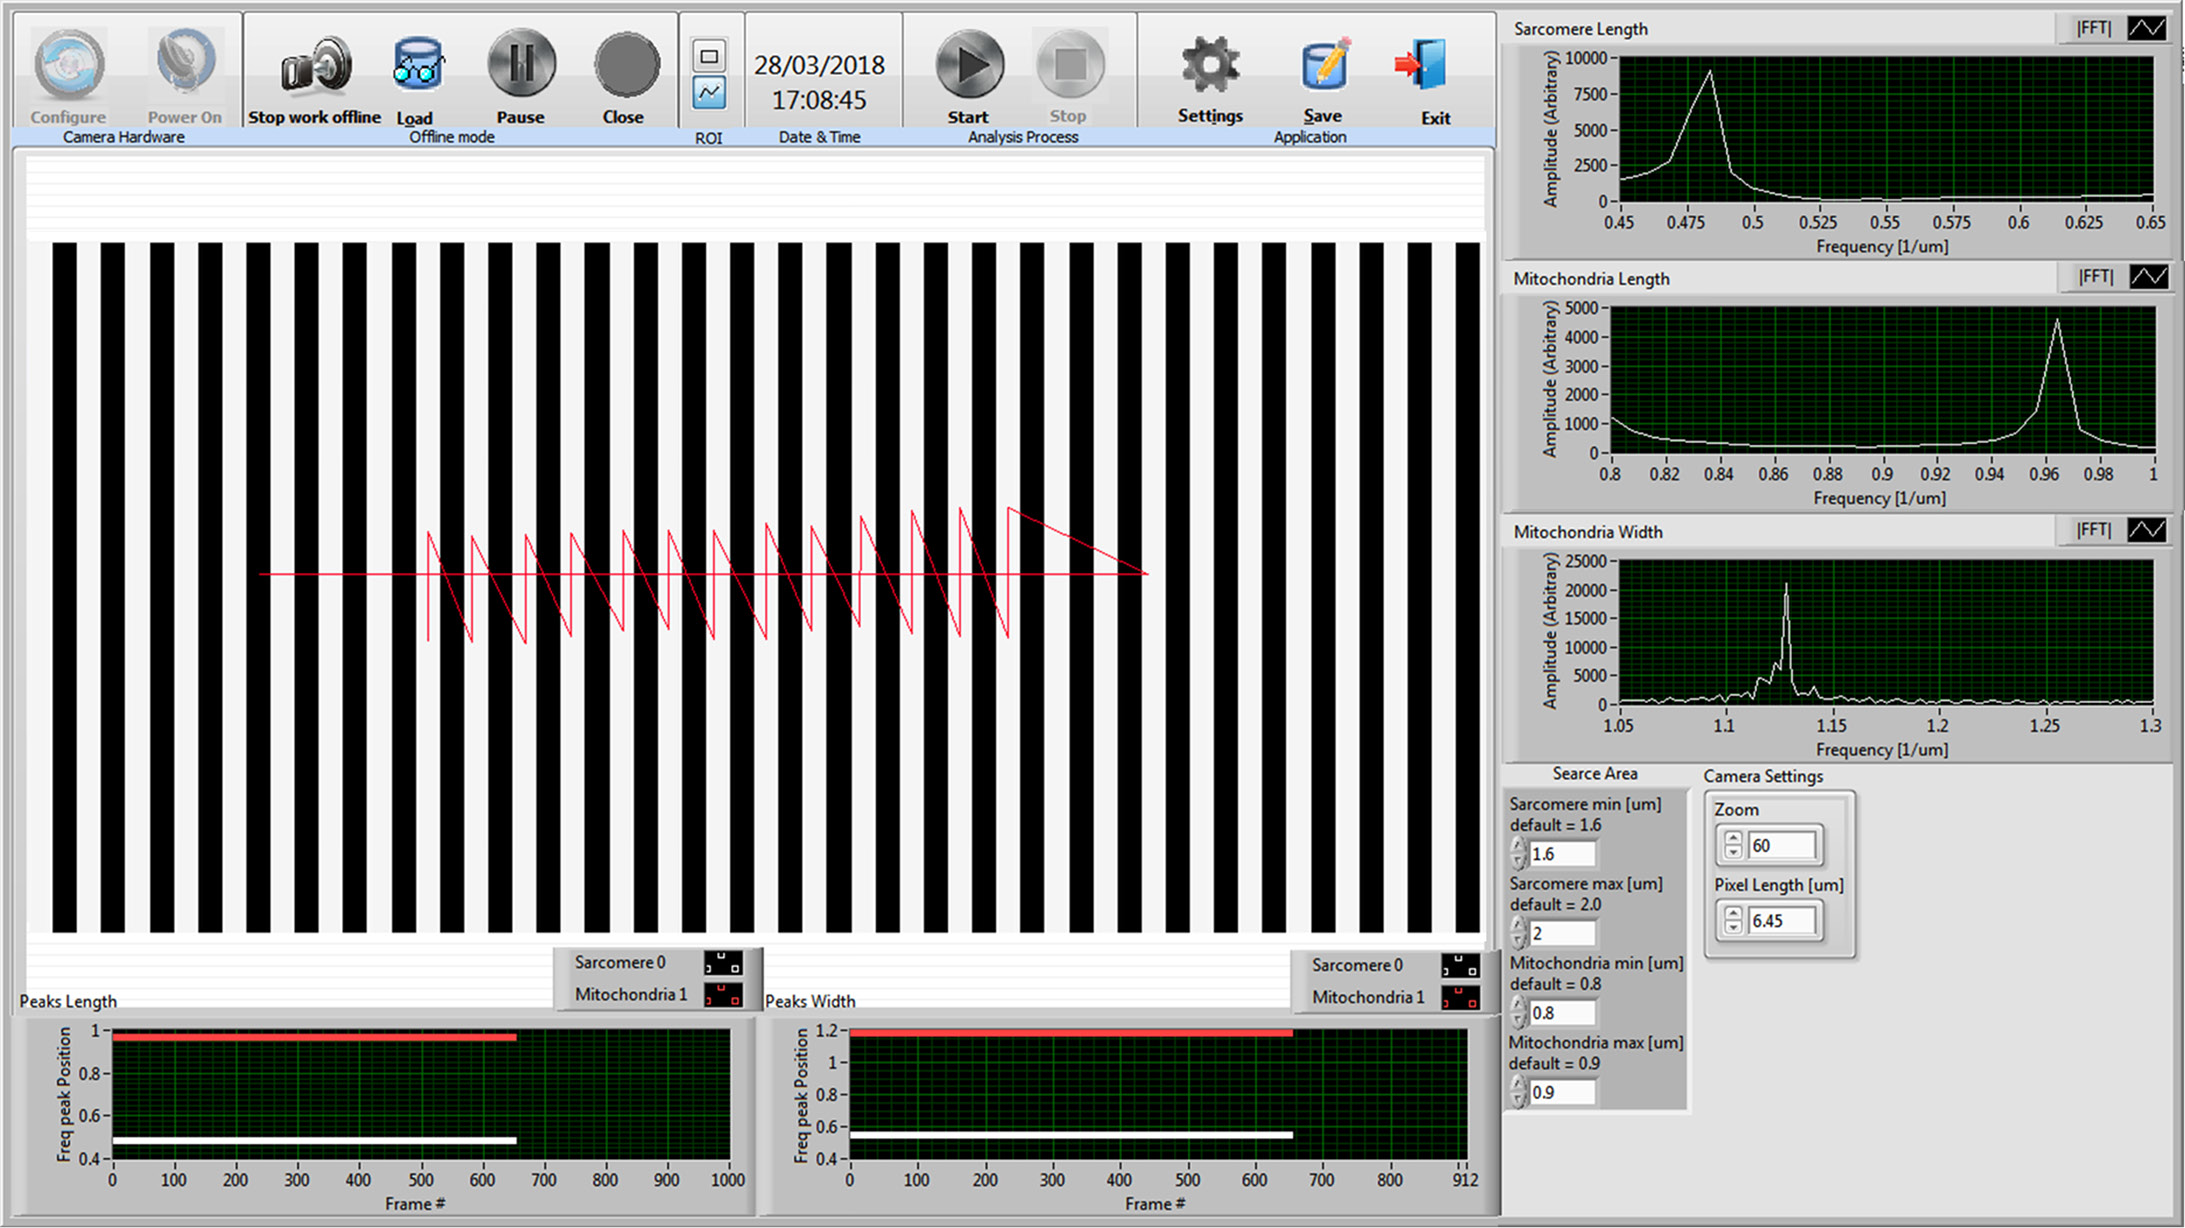Click the Start analysis play icon
Viewport: 2185px width, 1228px height.
click(968, 66)
